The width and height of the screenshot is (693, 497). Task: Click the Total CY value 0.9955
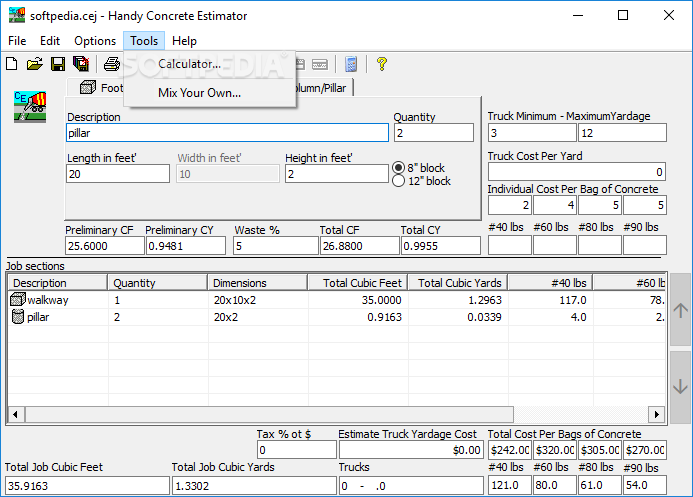441,246
